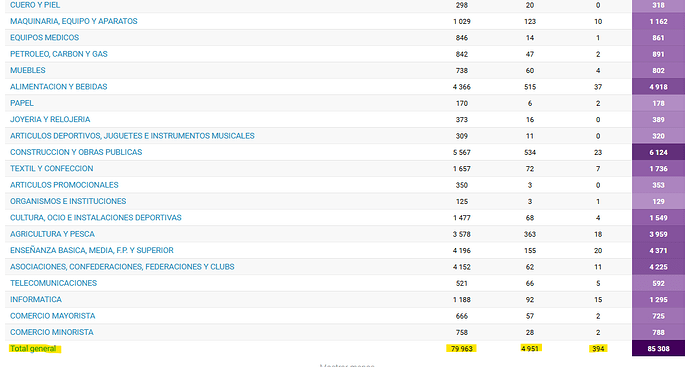This screenshot has height=367, width=690.
Task: Click value 363 in Agricultura row
Action: click(530, 234)
